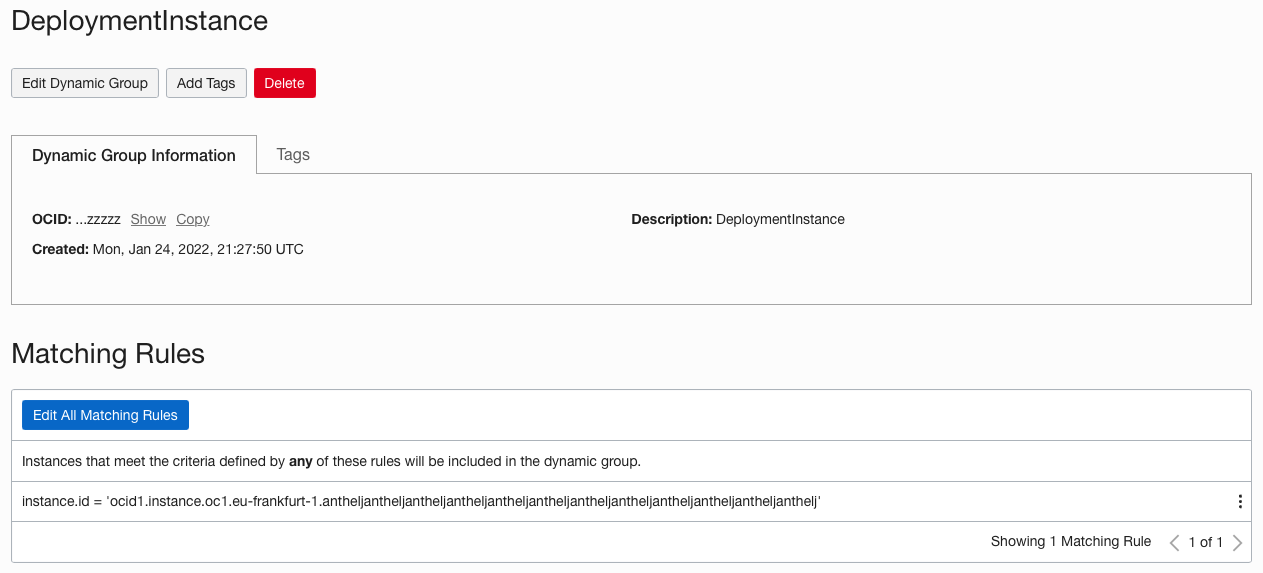The width and height of the screenshot is (1263, 573).
Task: Click the "Showing 1 Matching Rule" label
Action: 1070,541
